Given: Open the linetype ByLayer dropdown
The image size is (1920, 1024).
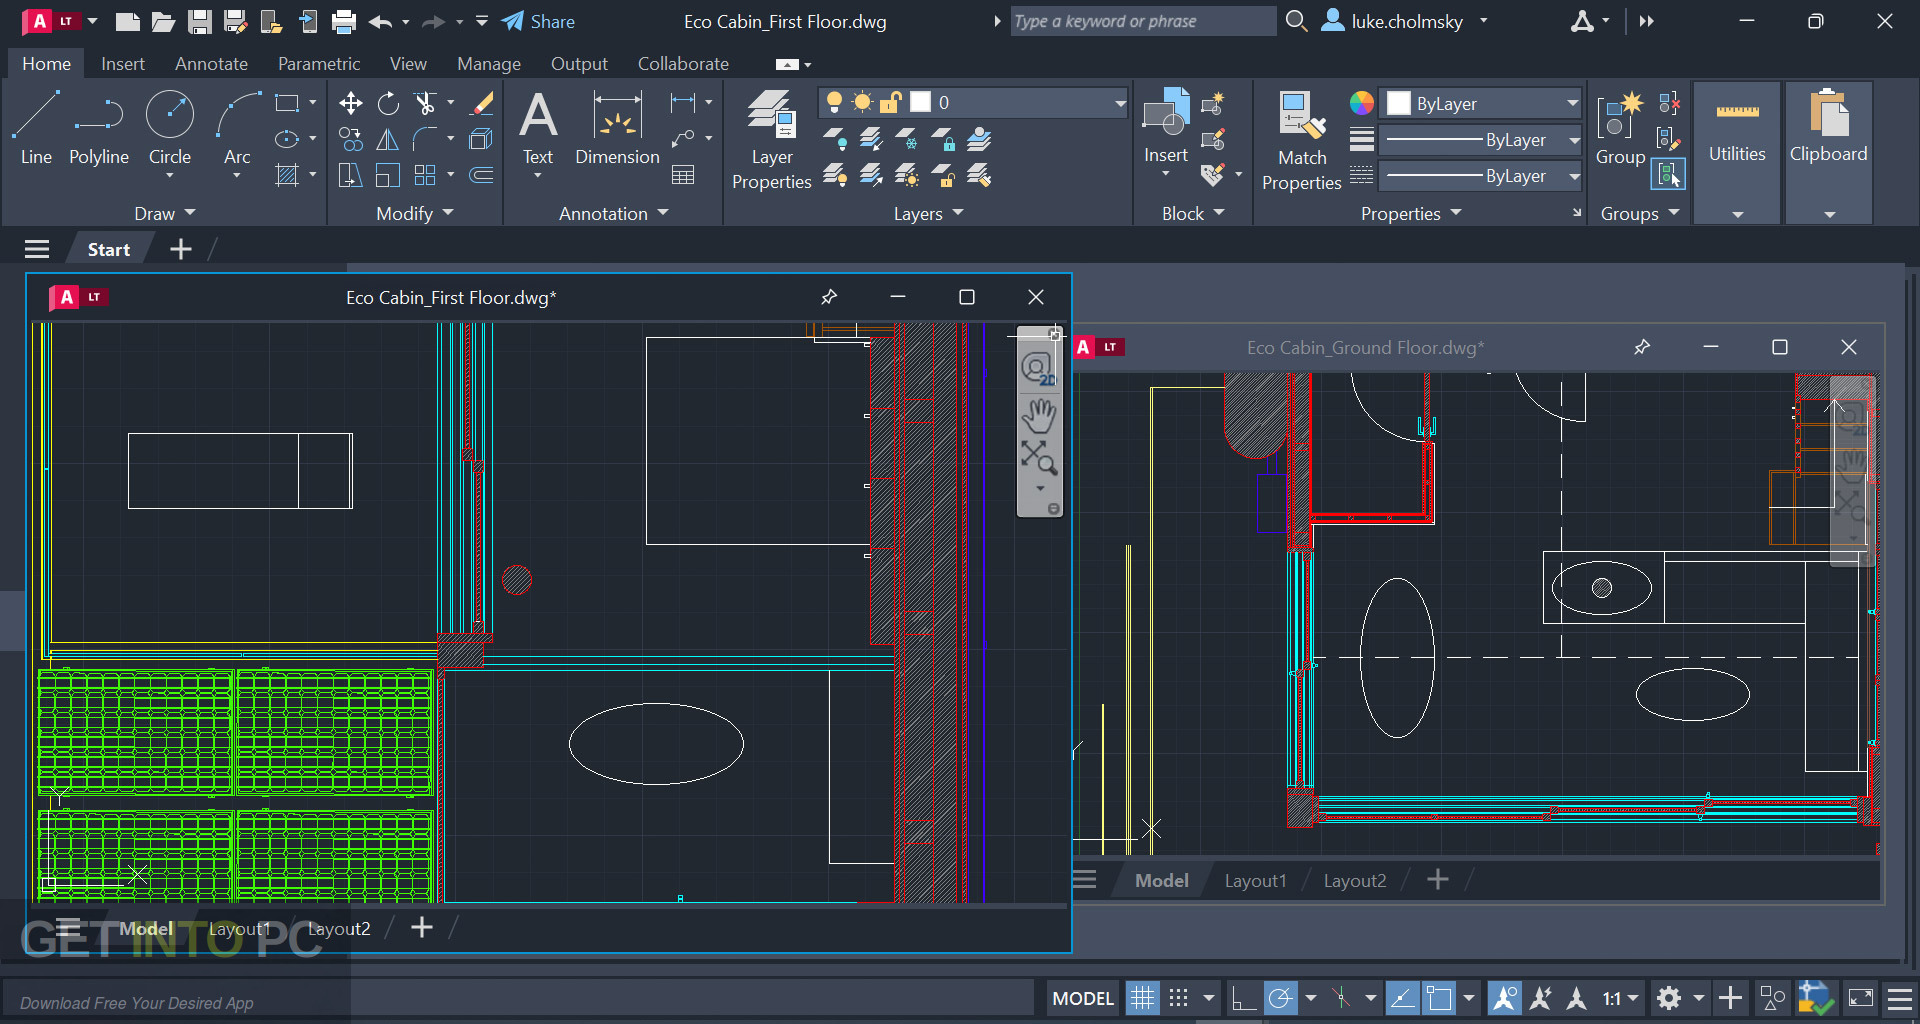Looking at the screenshot, I should [1481, 176].
